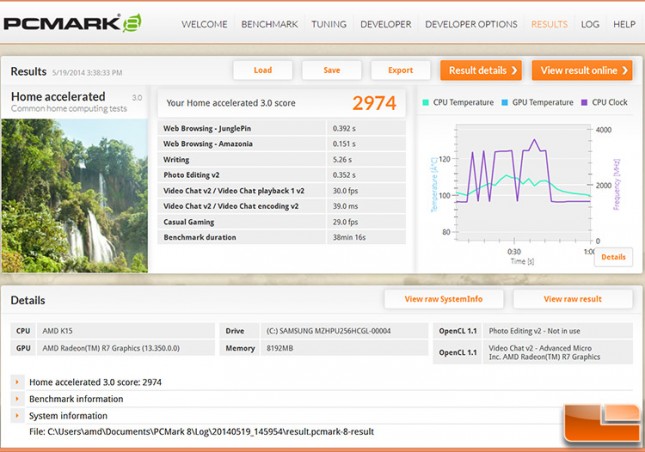Viewport: 645px width, 452px height.
Task: Click the CPU Temperature legend swatch
Action: point(425,102)
